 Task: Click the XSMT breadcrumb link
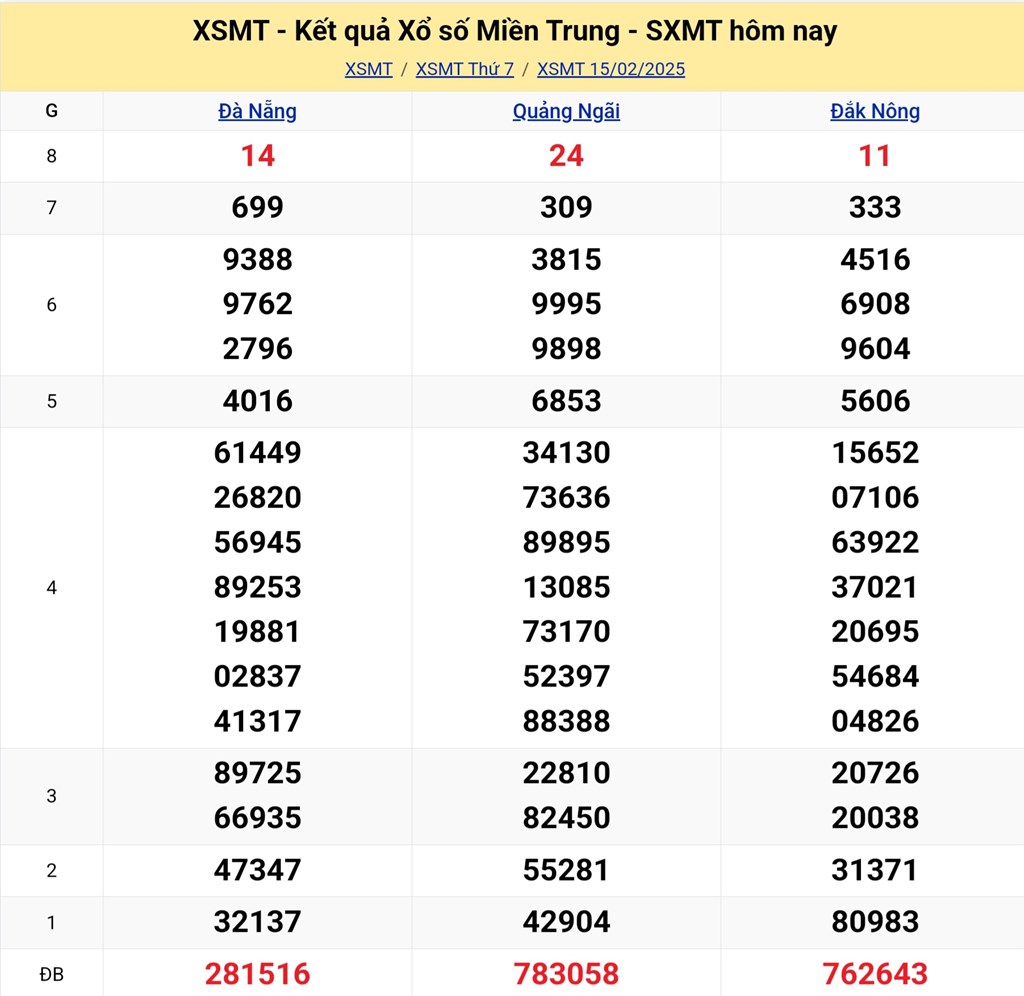[368, 69]
